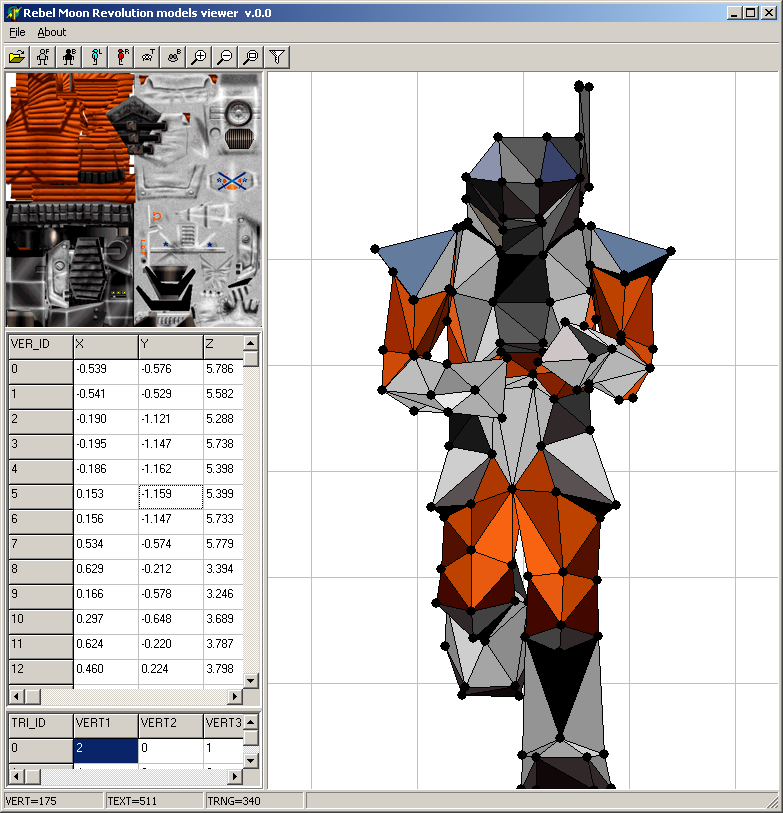Select the Z cell with value 3.787
This screenshot has width=783, height=813.
223,647
